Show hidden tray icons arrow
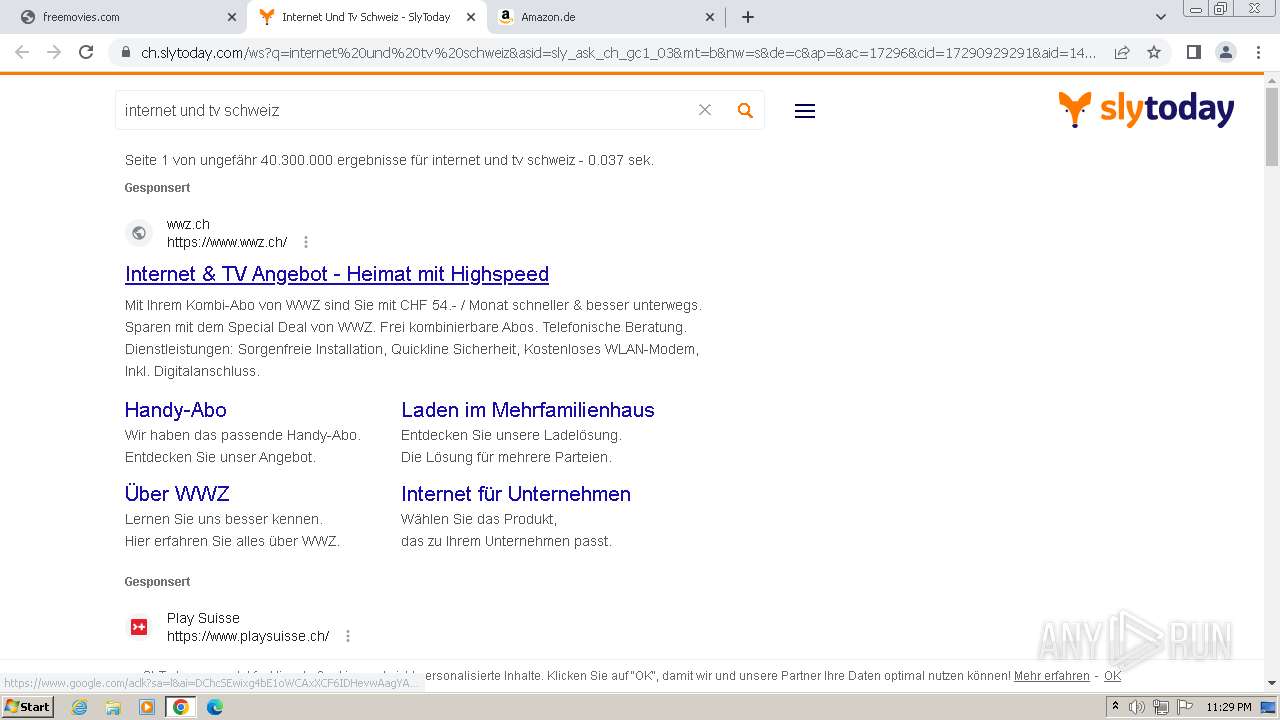 pos(1115,707)
